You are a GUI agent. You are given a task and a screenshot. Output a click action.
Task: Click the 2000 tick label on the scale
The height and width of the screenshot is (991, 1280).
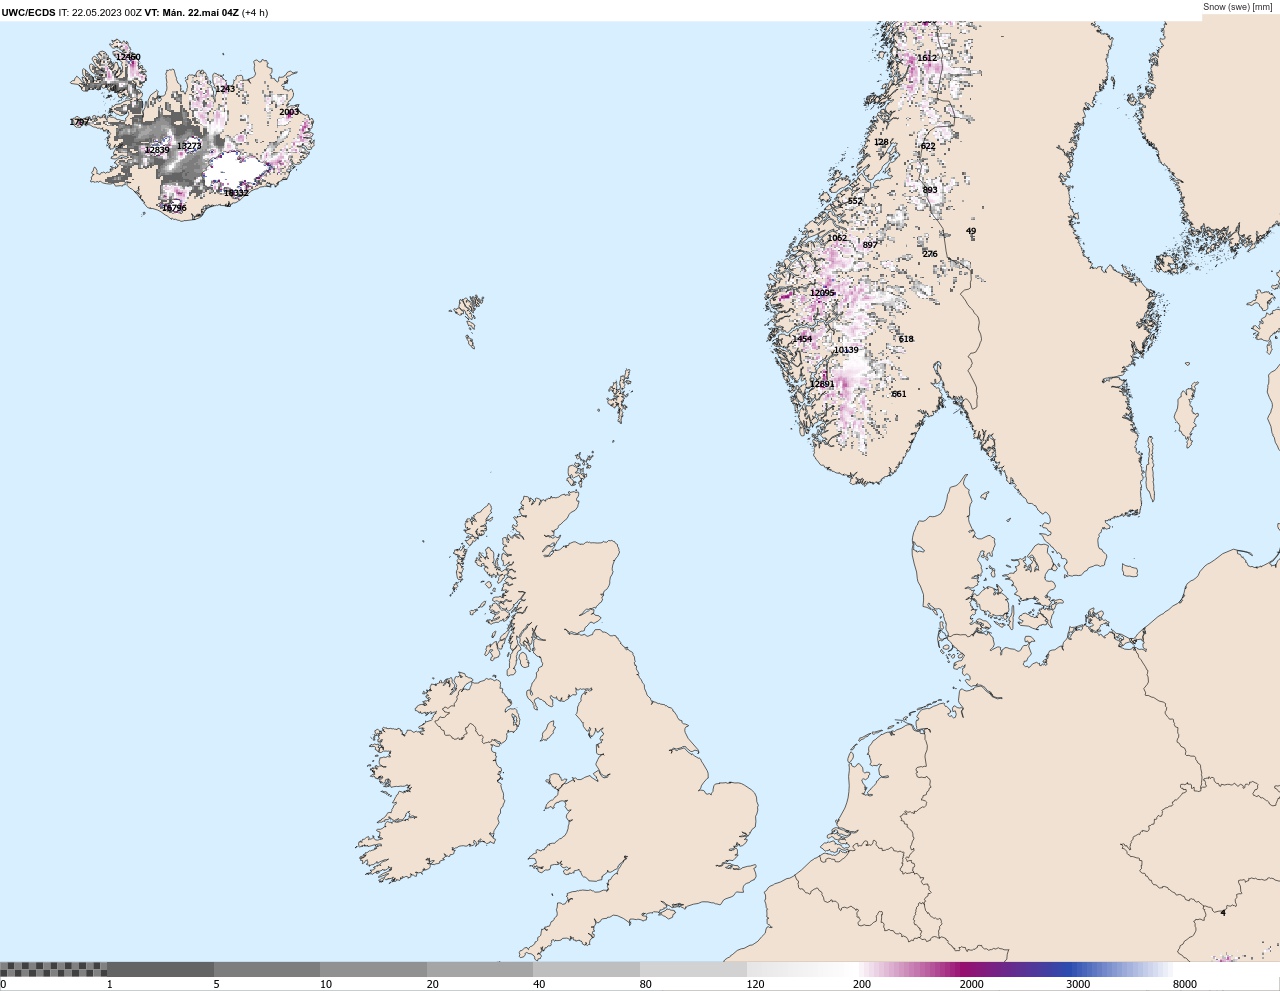tap(972, 984)
